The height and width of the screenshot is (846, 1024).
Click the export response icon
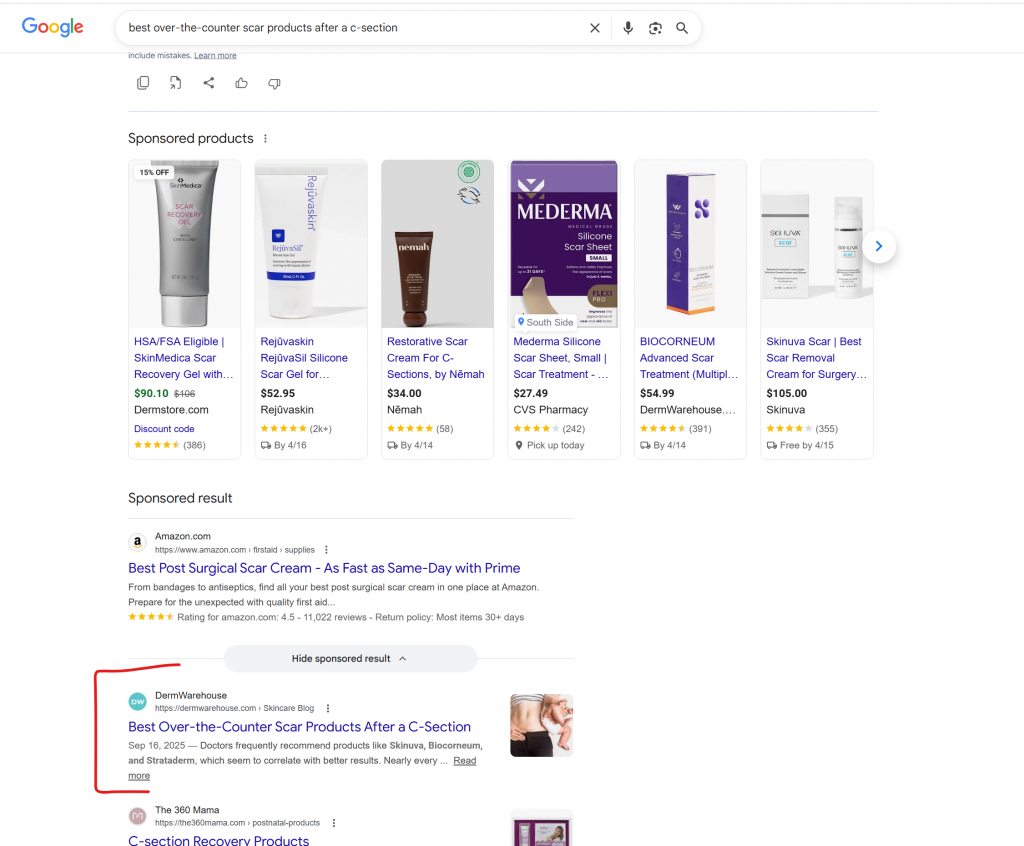click(175, 83)
